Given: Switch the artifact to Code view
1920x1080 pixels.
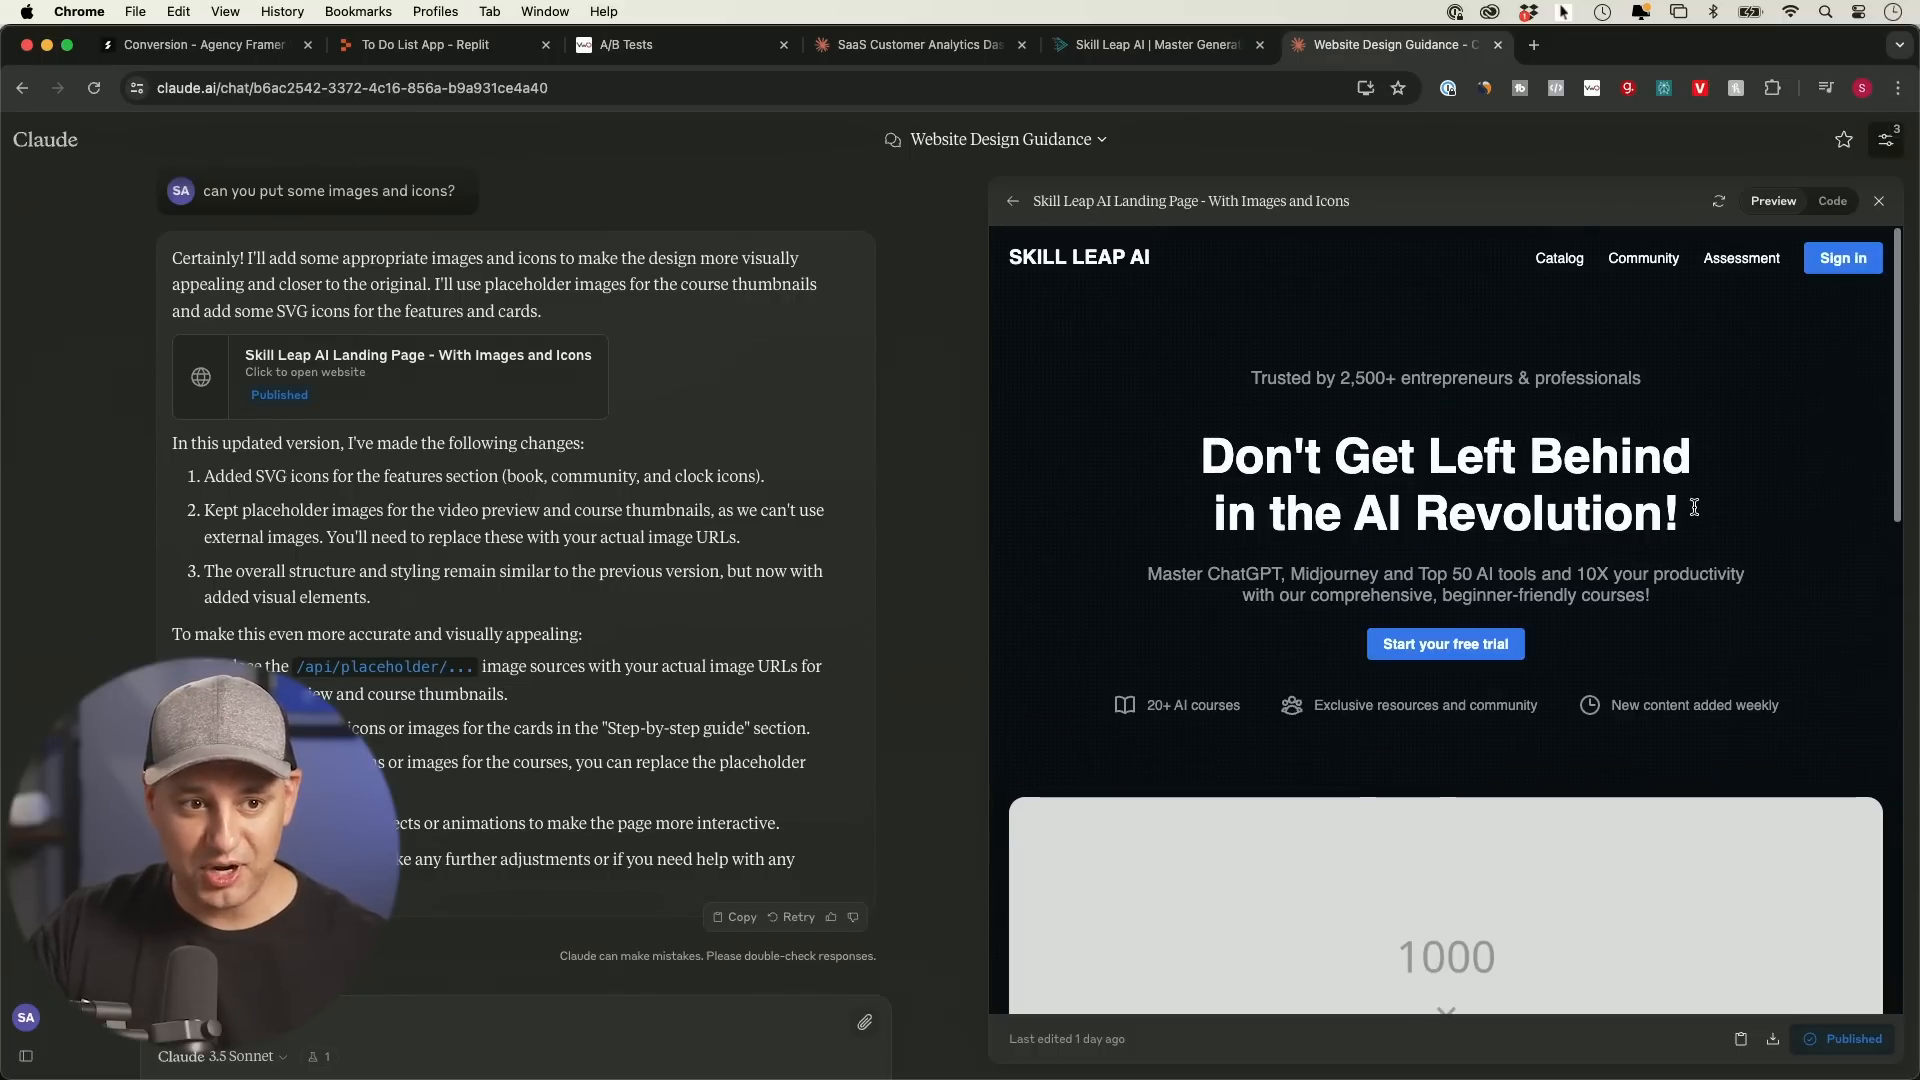Looking at the screenshot, I should click(x=1832, y=201).
